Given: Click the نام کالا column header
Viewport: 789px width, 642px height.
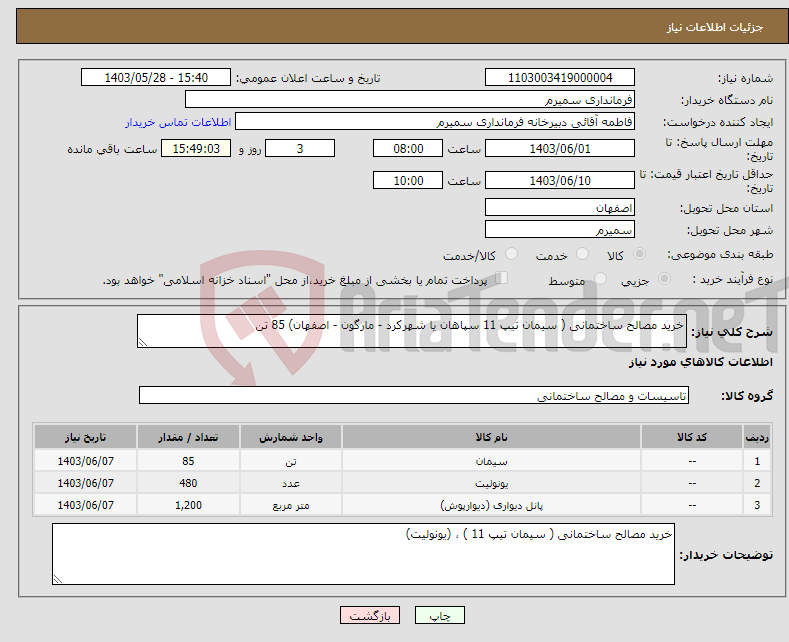Looking at the screenshot, I should pyautogui.click(x=491, y=437).
